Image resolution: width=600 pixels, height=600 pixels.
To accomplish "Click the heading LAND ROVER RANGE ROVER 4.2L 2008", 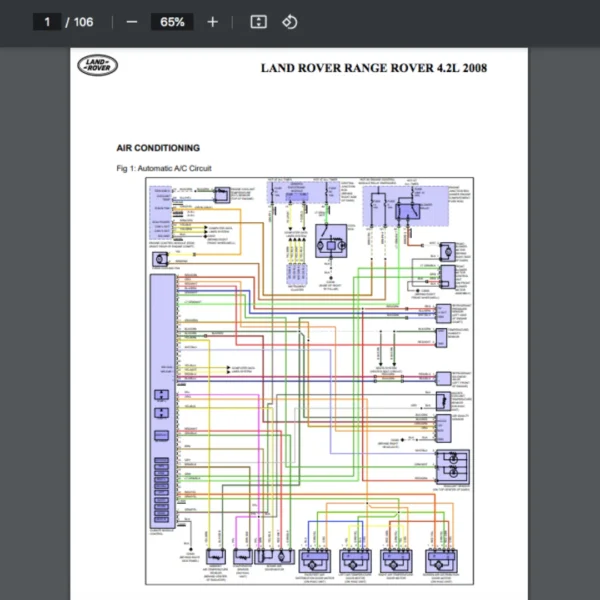I will pyautogui.click(x=374, y=68).
